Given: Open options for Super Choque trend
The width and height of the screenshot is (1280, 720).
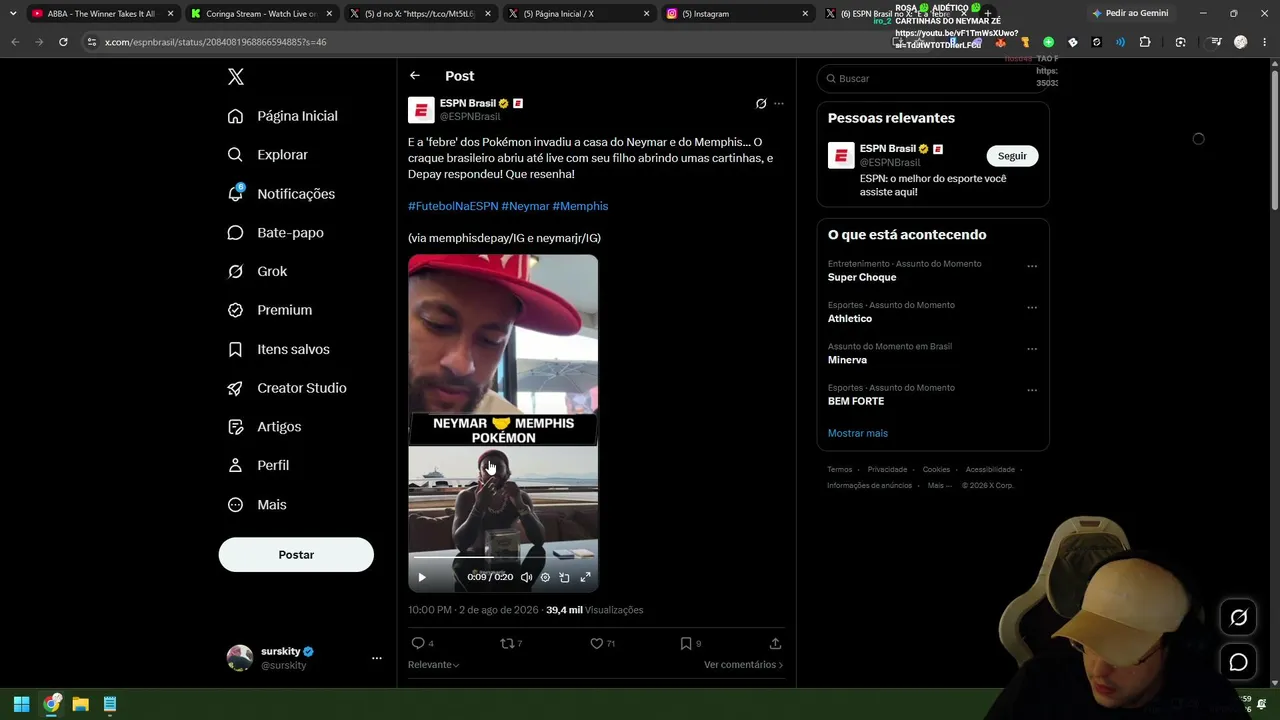Looking at the screenshot, I should pyautogui.click(x=1032, y=267).
